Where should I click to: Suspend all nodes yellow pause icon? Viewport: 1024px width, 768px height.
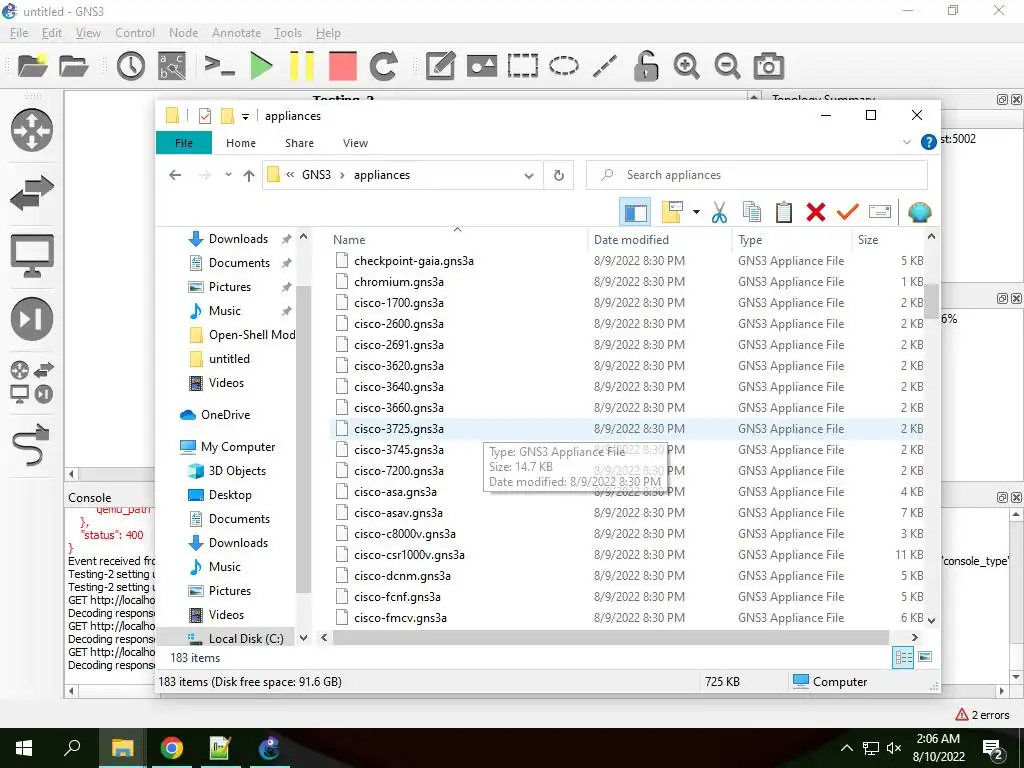click(x=302, y=66)
